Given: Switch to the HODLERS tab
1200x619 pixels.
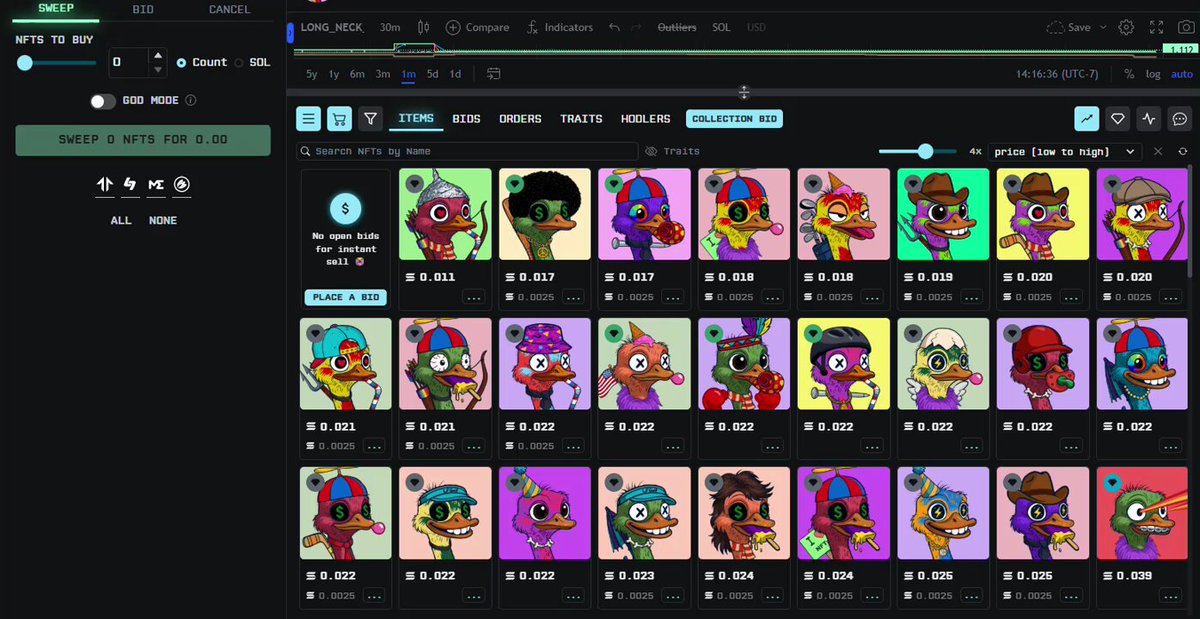Looking at the screenshot, I should tap(646, 119).
